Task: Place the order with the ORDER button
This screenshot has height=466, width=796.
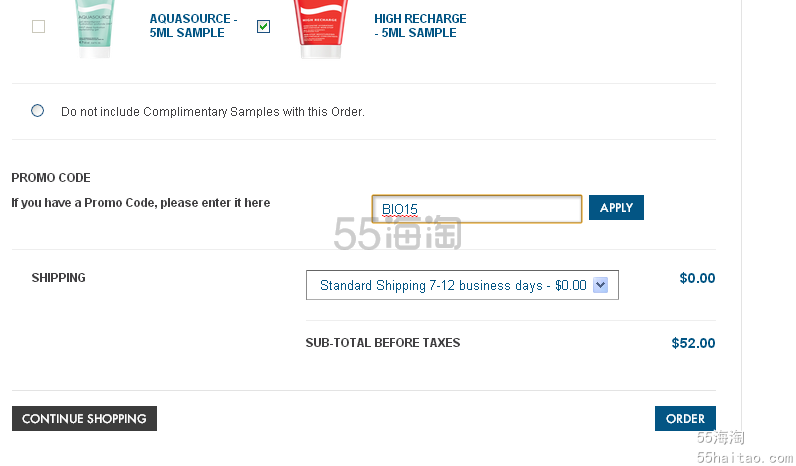Action: (685, 418)
